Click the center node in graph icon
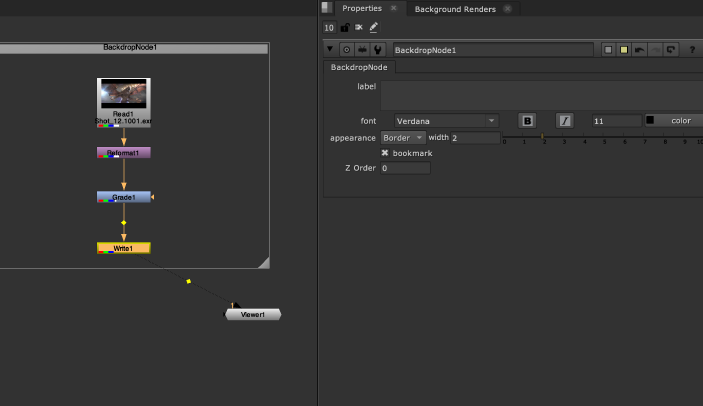The width and height of the screenshot is (703, 406). (x=347, y=50)
